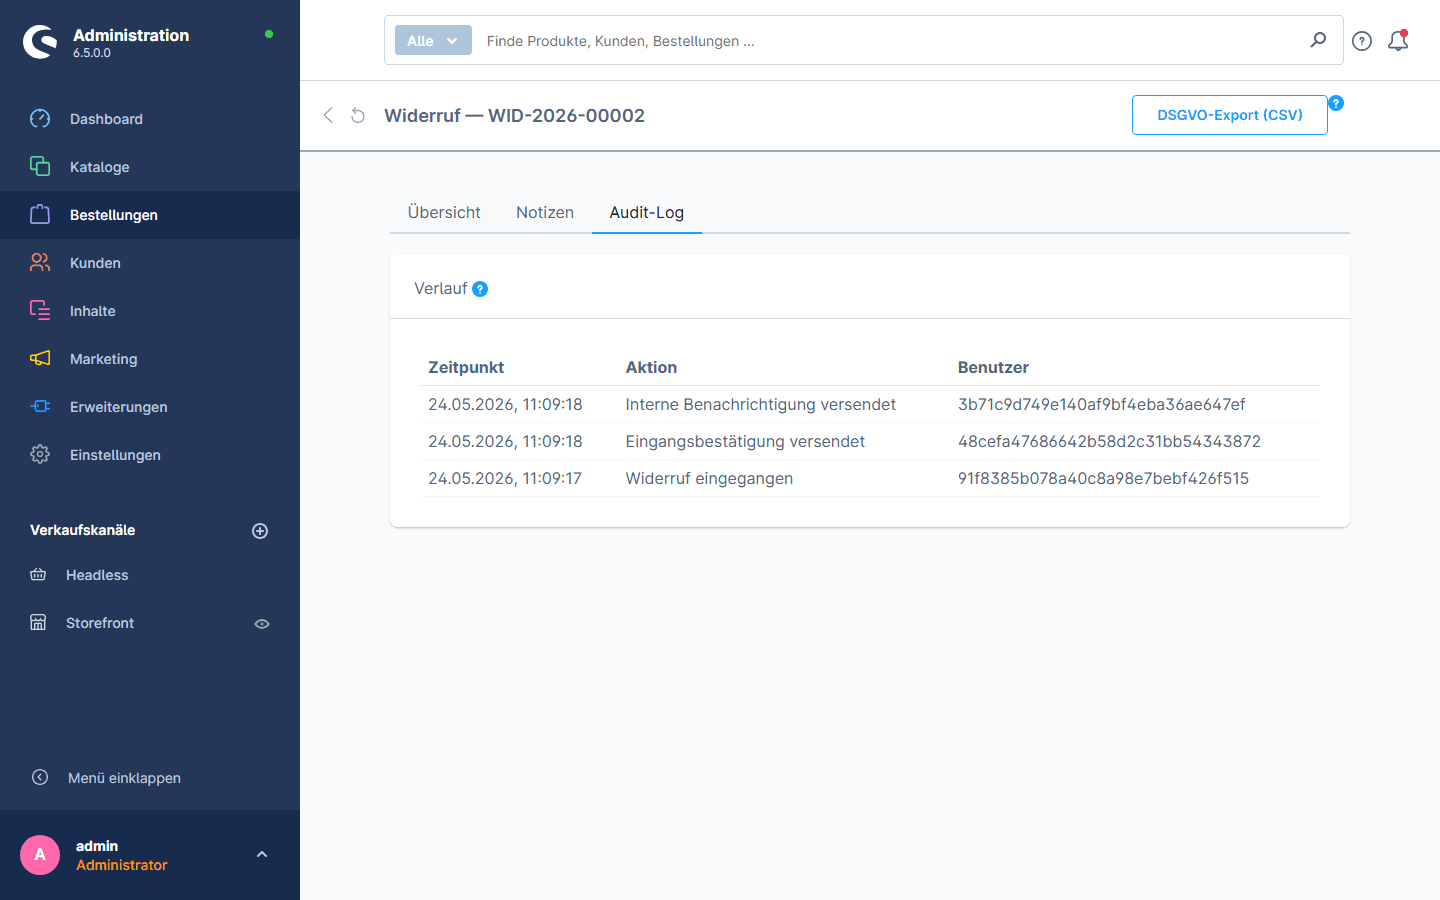The height and width of the screenshot is (900, 1440).
Task: Add a new Verkaufskanal with plus icon
Action: 260,531
